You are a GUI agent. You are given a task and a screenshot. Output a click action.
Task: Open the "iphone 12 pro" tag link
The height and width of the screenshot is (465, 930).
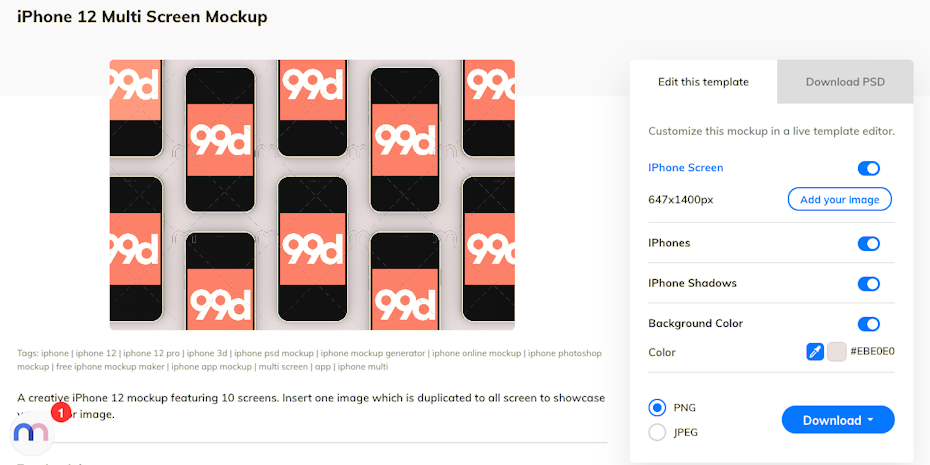151,353
